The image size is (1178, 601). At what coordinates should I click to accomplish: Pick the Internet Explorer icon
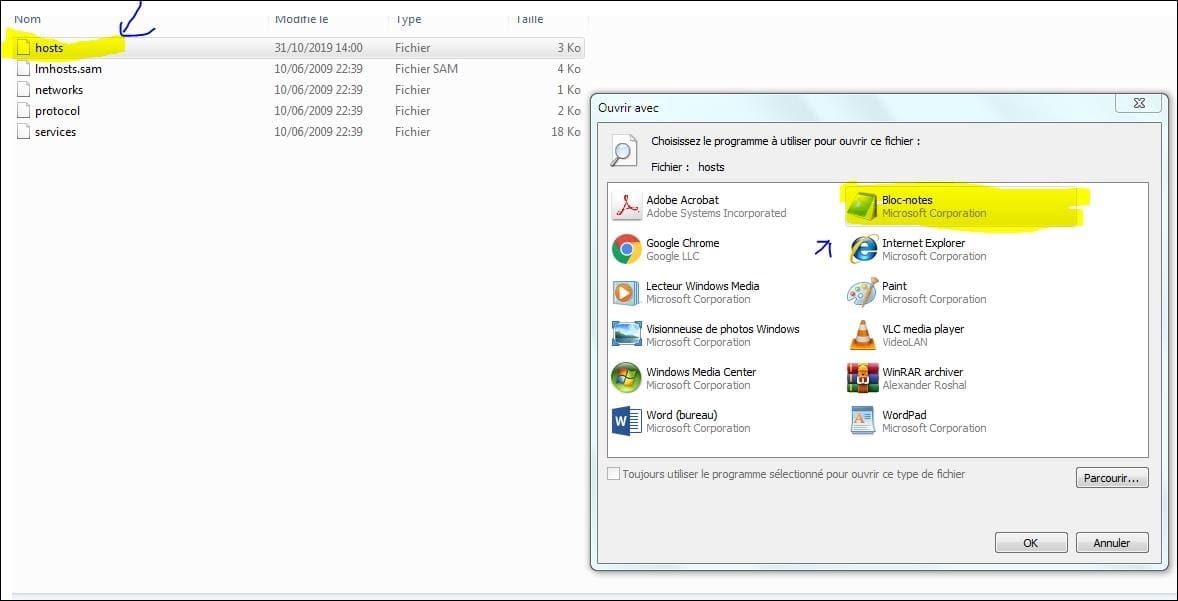click(862, 249)
